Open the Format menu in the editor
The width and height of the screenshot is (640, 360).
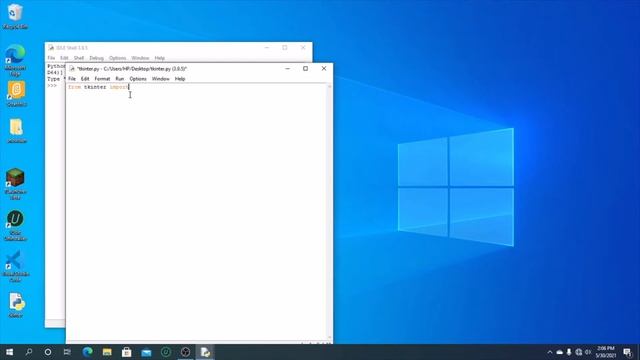[102, 79]
